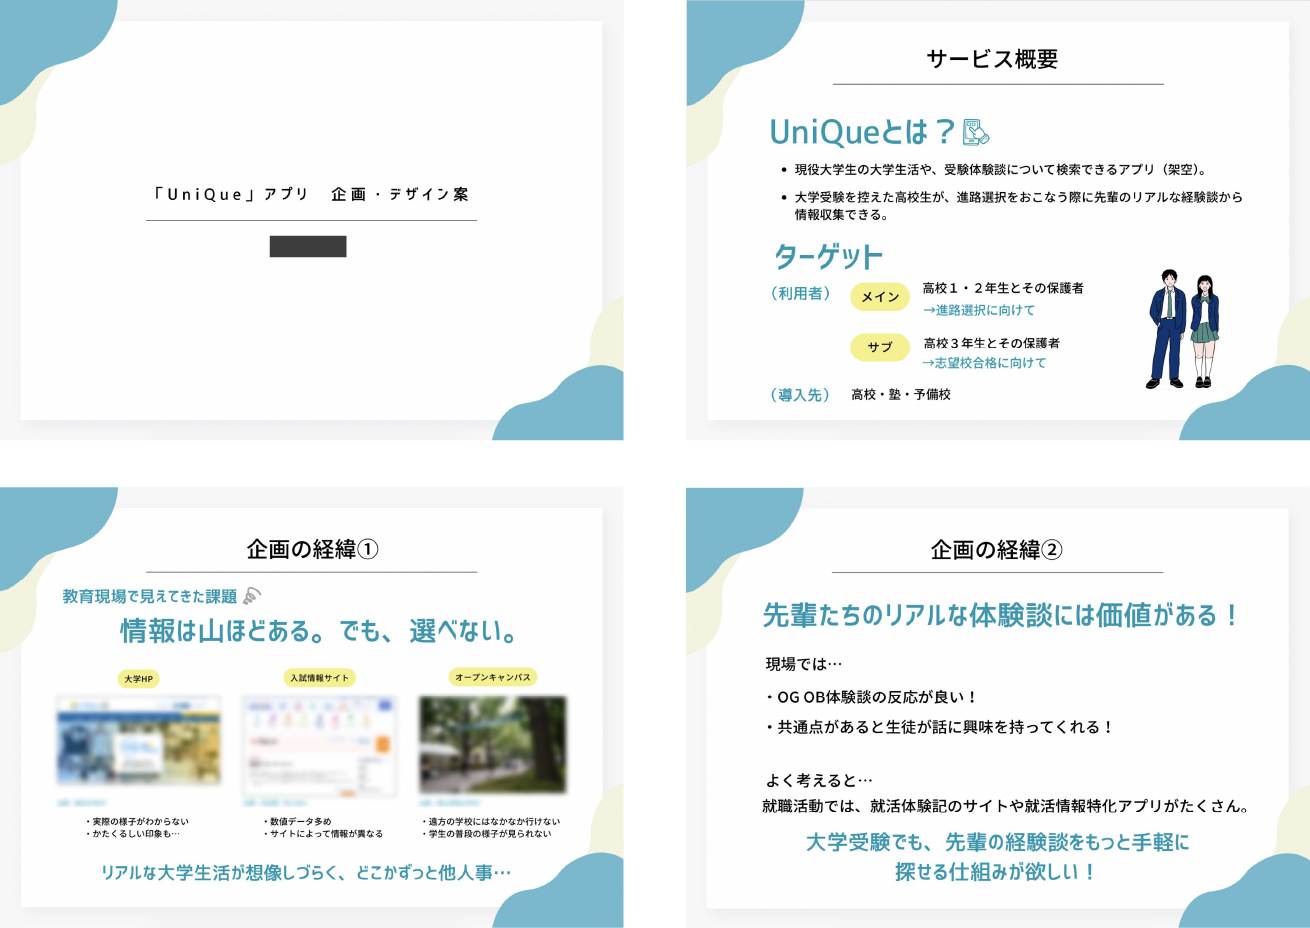Click the text →進路選択に向けて
This screenshot has height=928, width=1310.
click(979, 310)
